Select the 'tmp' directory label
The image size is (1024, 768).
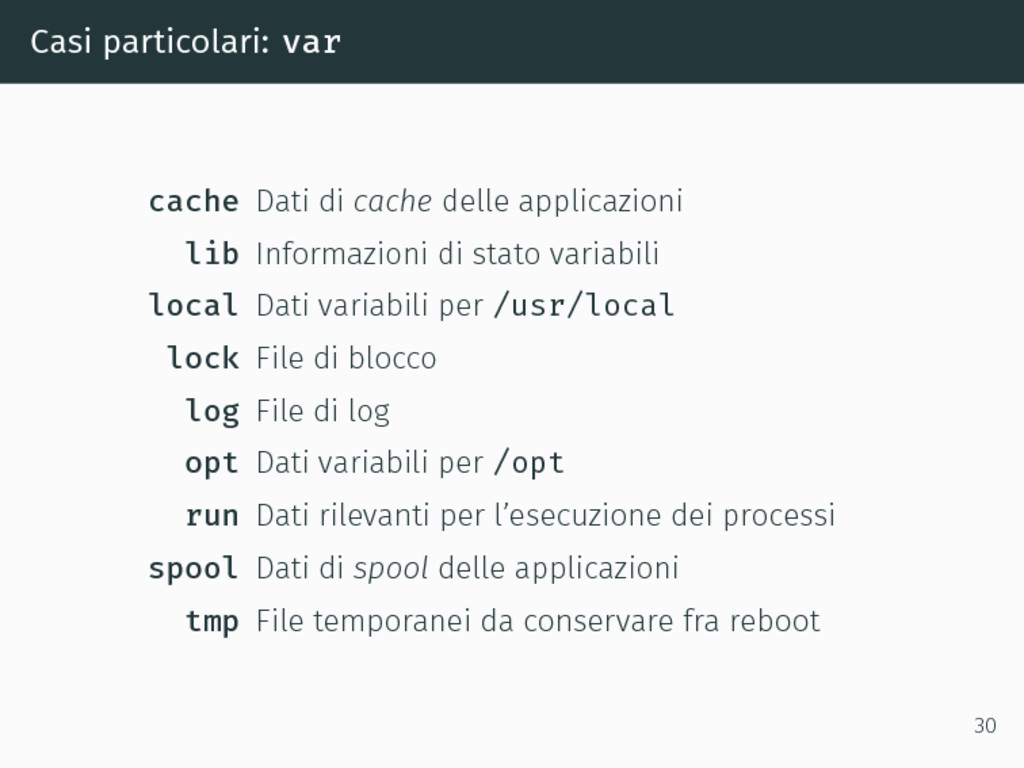[212, 622]
